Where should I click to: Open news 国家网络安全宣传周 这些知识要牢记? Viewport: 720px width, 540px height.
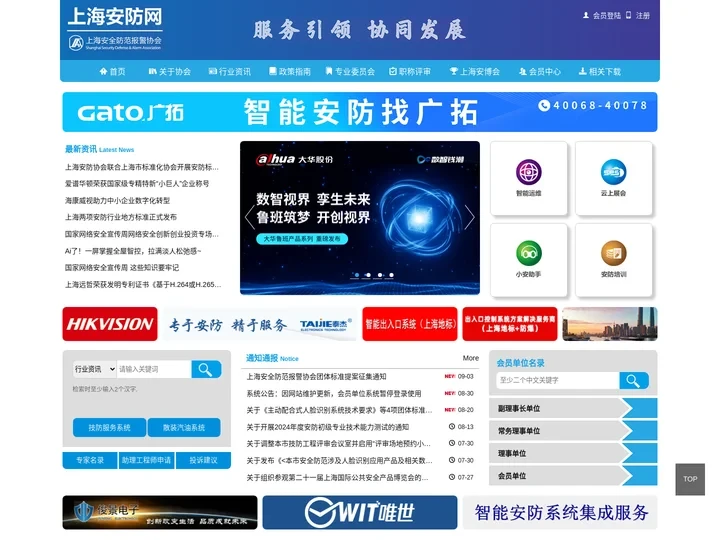pos(122,268)
